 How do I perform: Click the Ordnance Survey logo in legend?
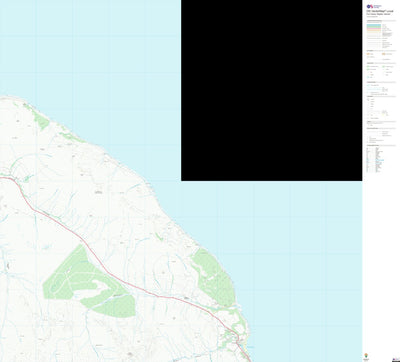click(374, 6)
